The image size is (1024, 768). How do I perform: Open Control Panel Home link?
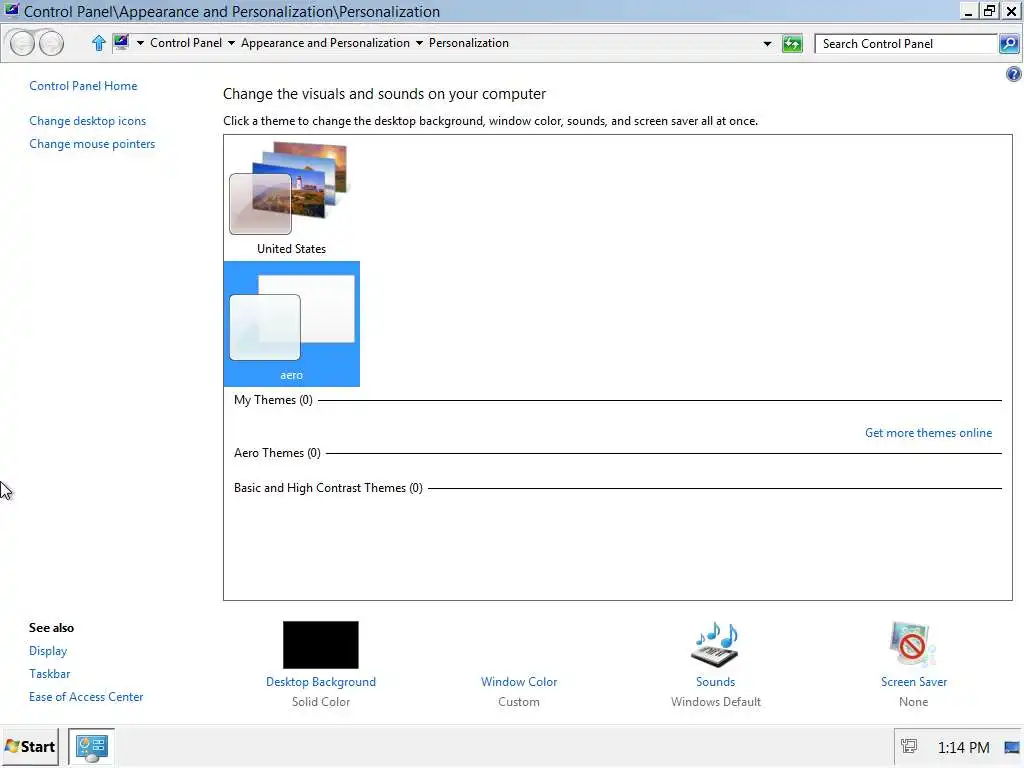83,86
